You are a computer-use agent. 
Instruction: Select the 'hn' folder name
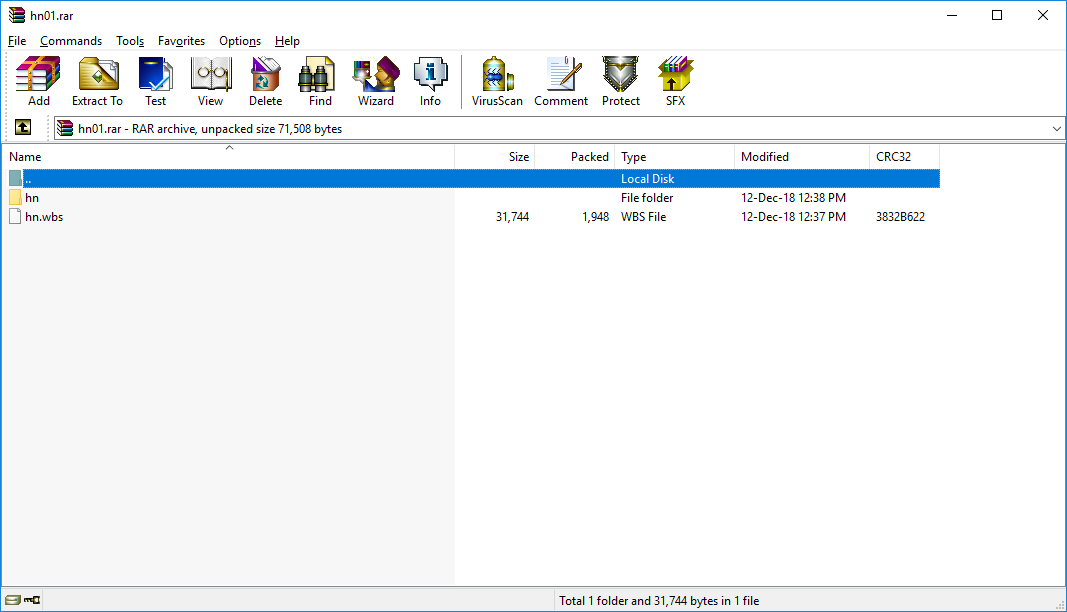[x=32, y=197]
